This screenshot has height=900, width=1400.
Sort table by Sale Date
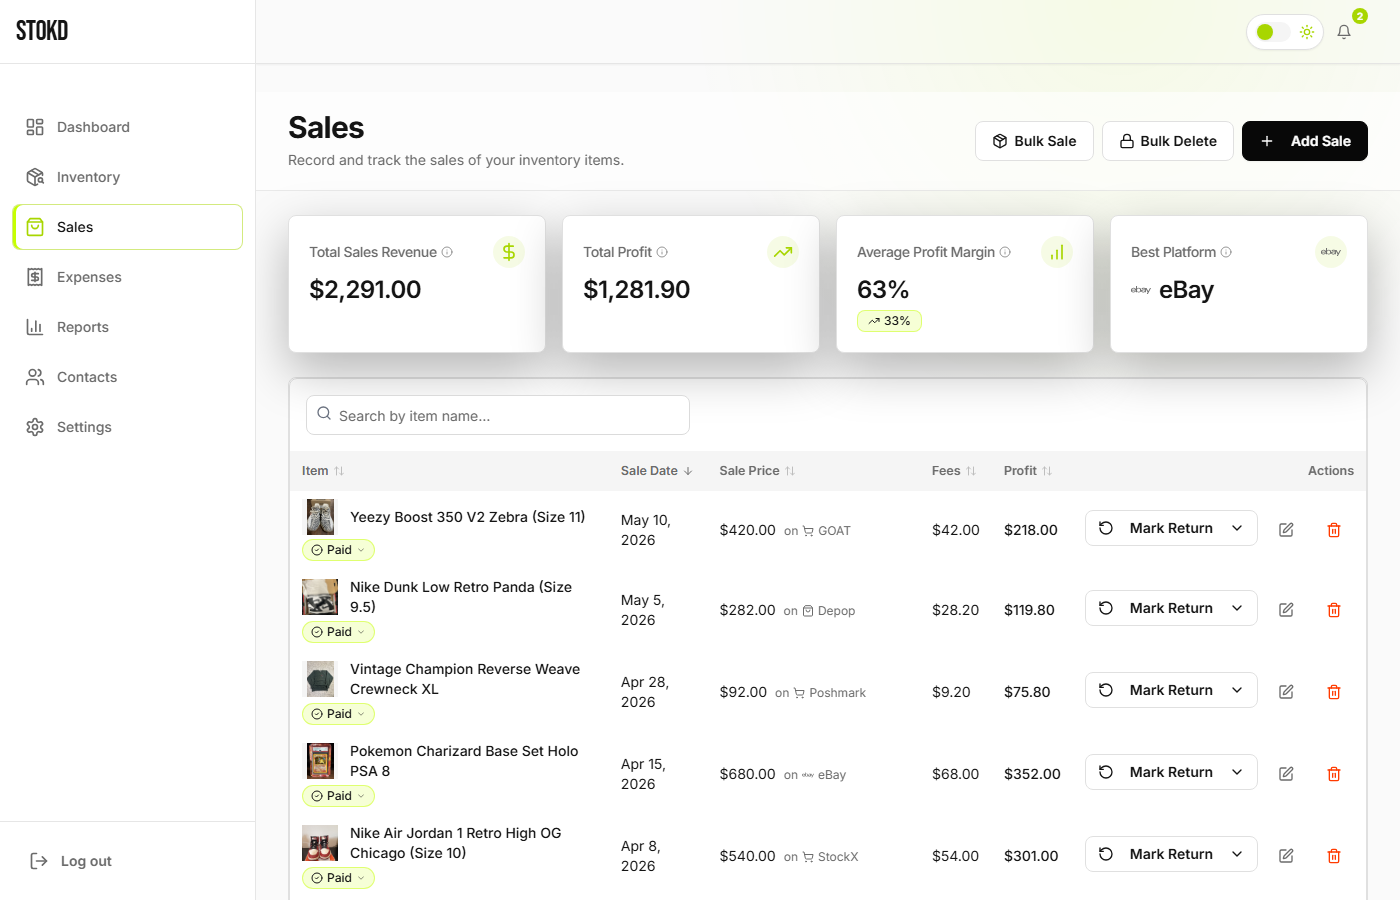click(x=657, y=471)
